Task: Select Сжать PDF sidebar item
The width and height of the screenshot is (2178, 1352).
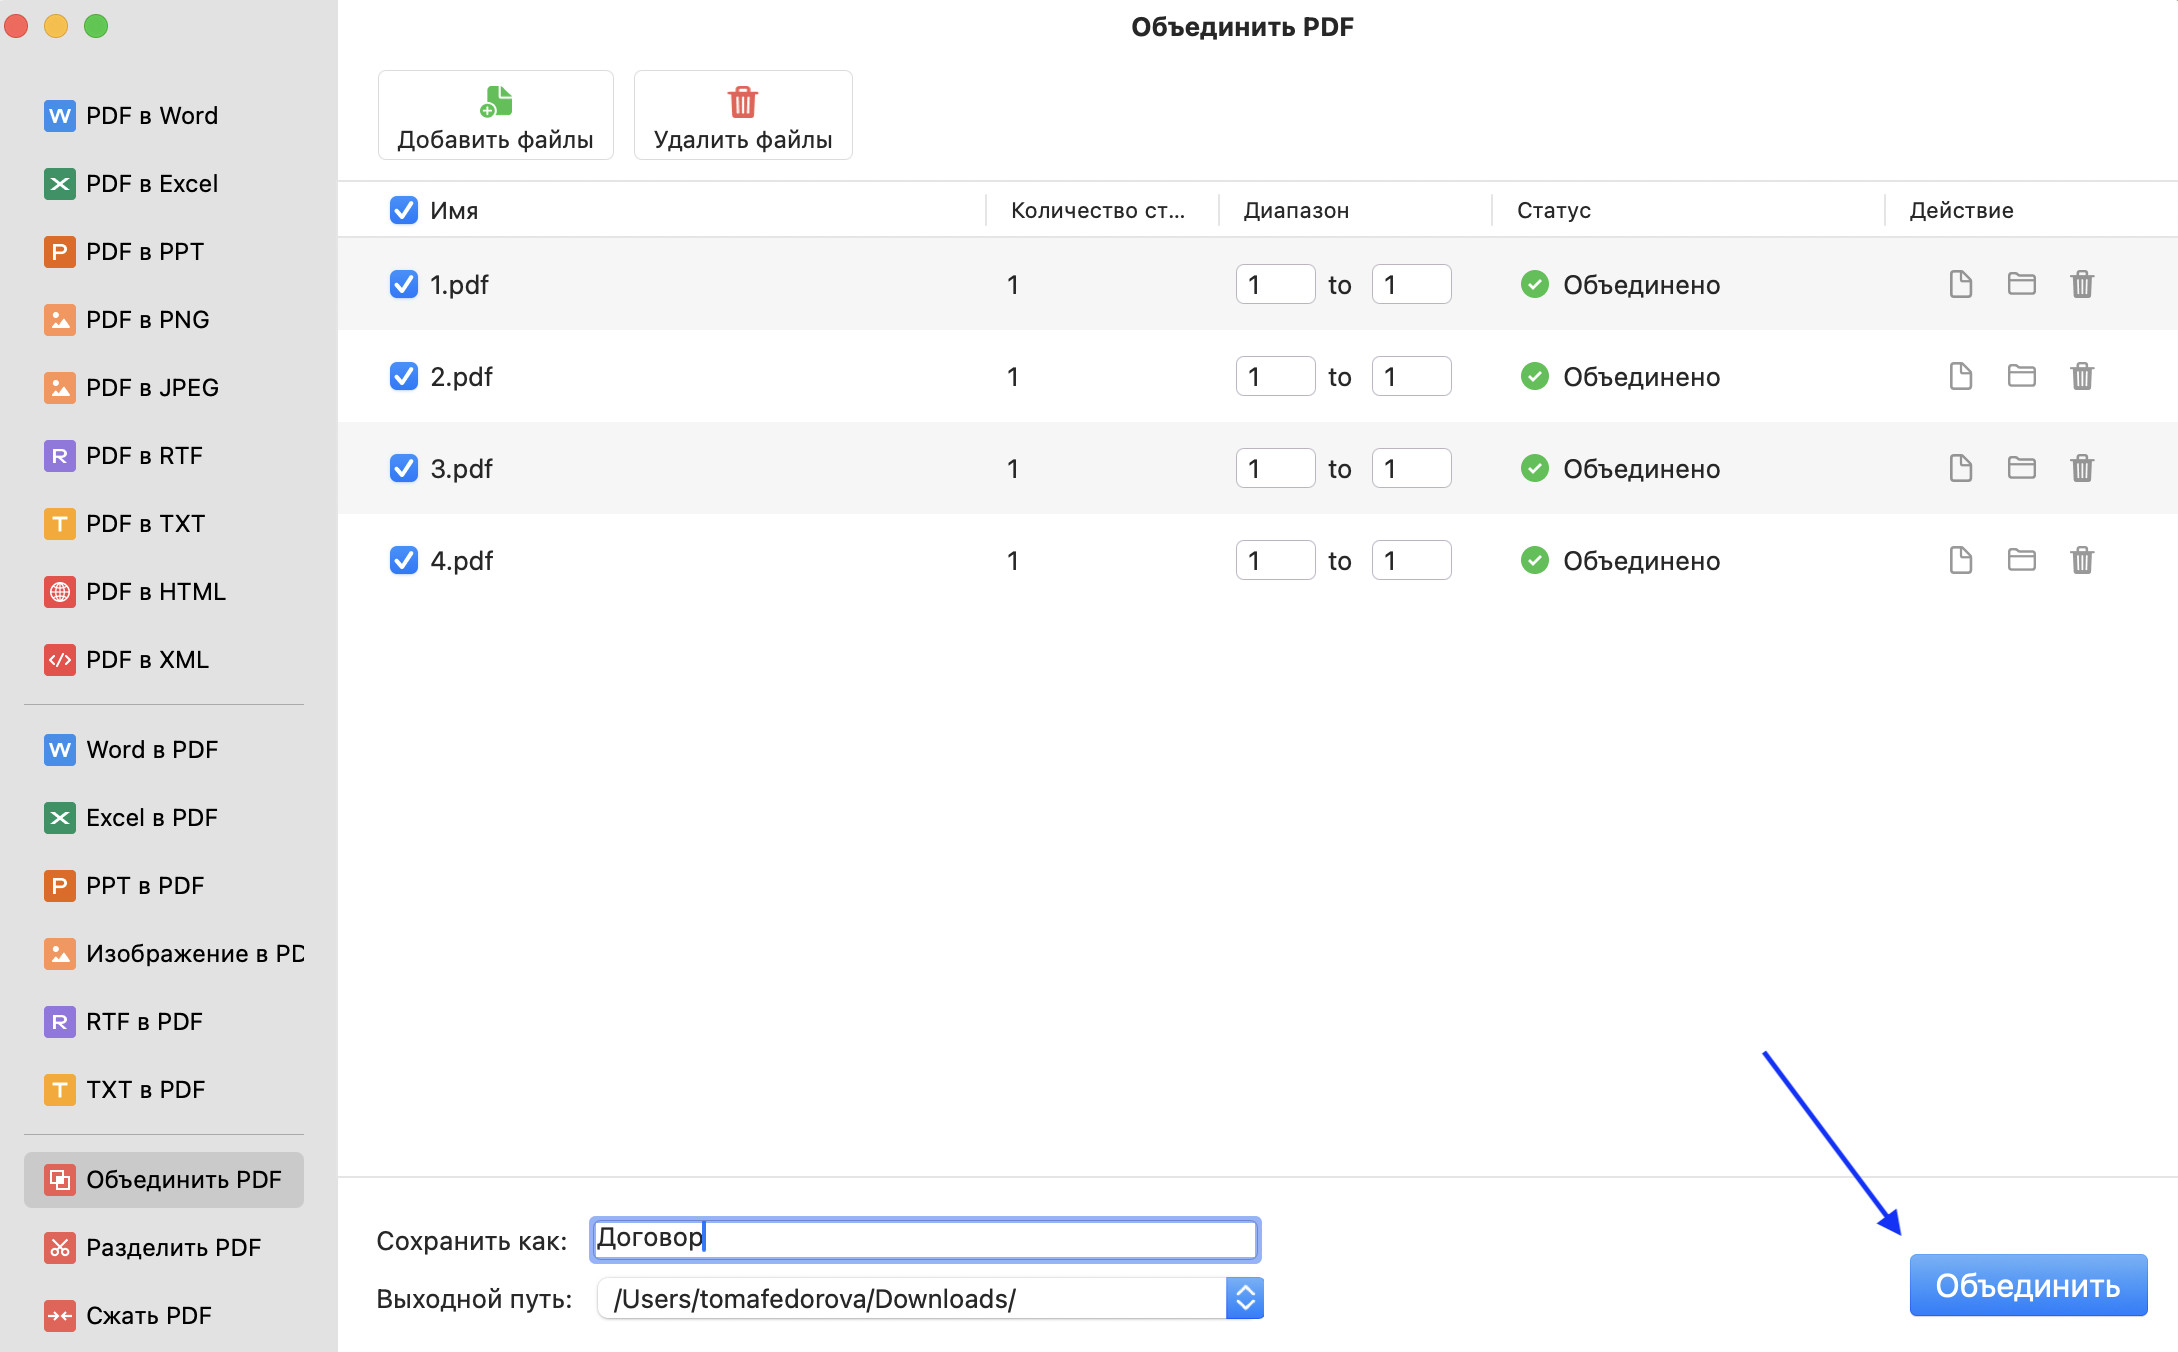Action: coord(148,1316)
